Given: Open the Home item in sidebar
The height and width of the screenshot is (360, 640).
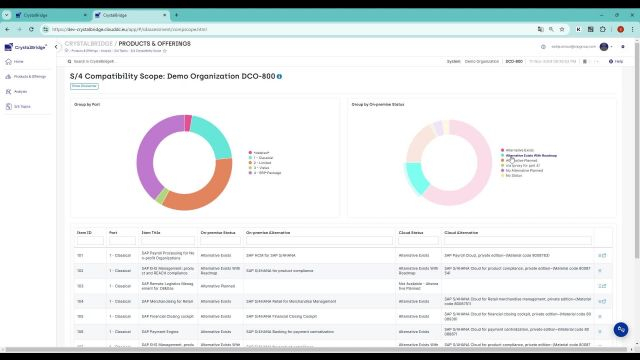Looking at the screenshot, I should (15, 62).
